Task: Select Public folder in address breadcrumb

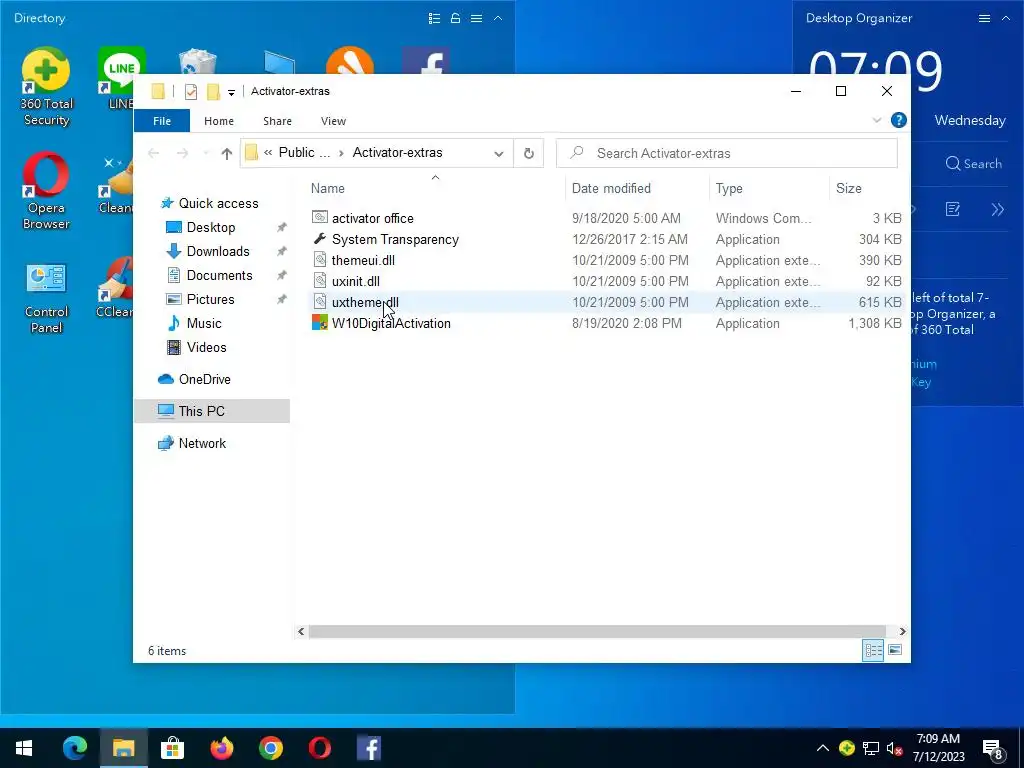Action: (x=304, y=152)
